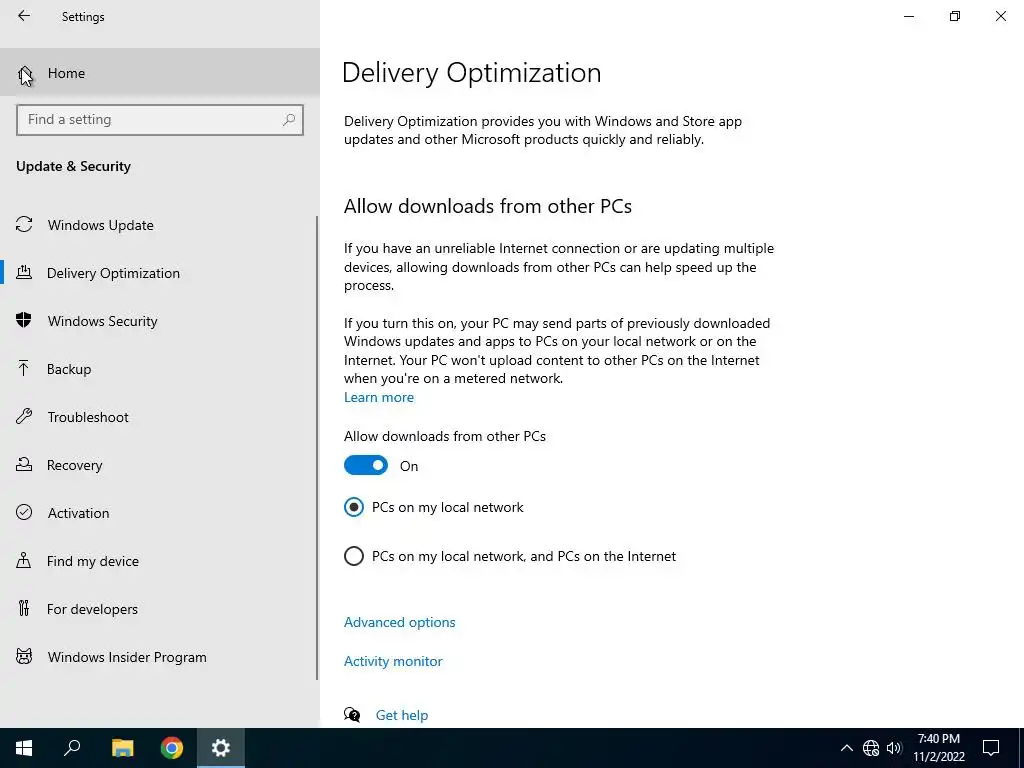The image size is (1024, 768).
Task: Go to Settings Home
Action: pyautogui.click(x=160, y=72)
